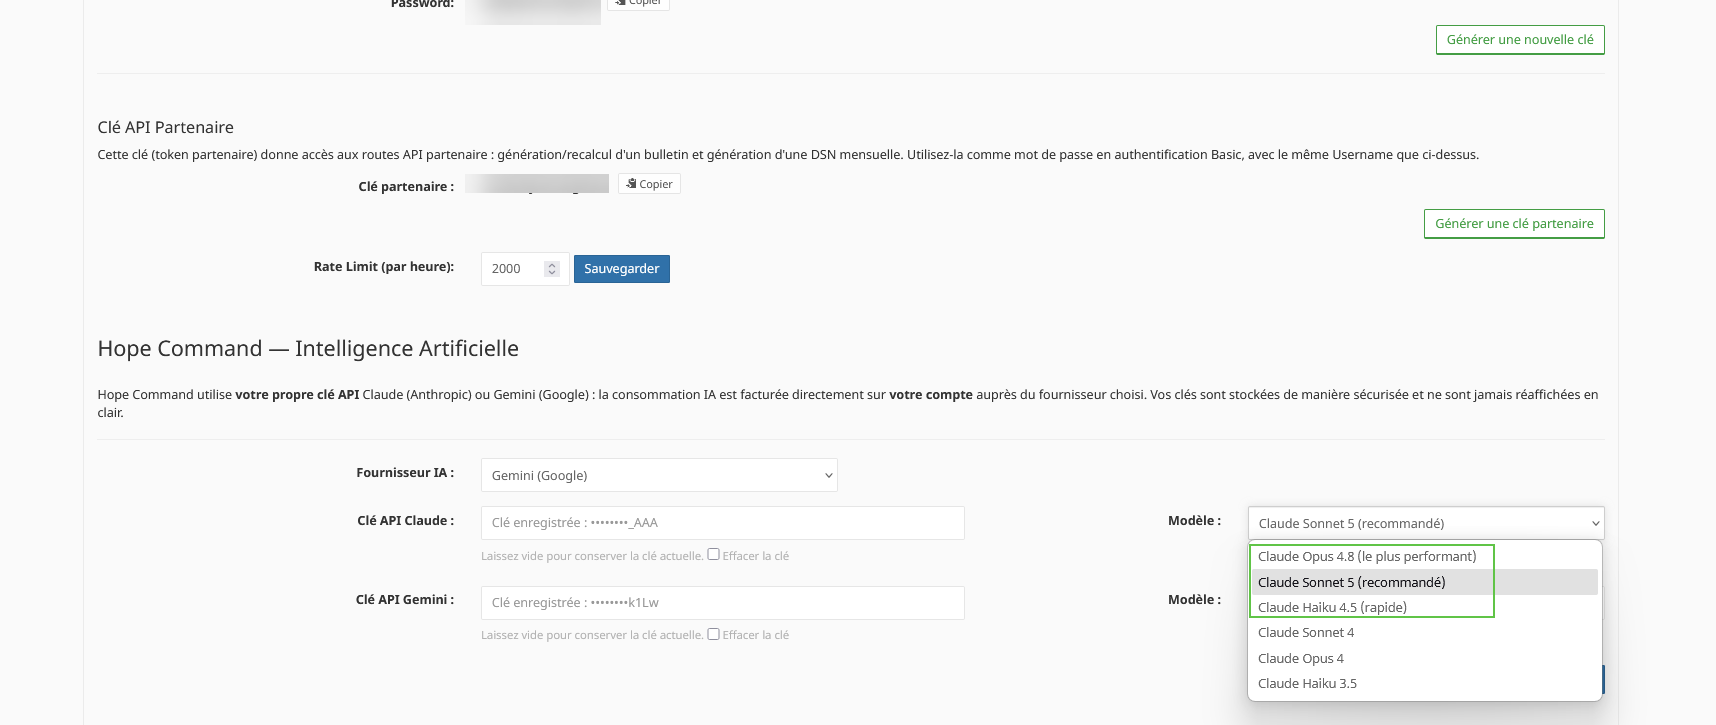1716x725 pixels.
Task: Click Générer une clé partenaire button
Action: (1514, 224)
